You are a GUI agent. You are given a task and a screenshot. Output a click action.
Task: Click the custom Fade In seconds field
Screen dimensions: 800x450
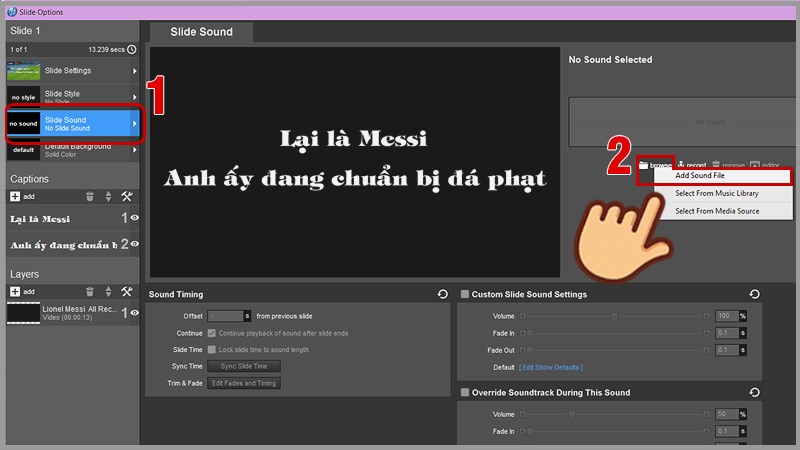[727, 333]
